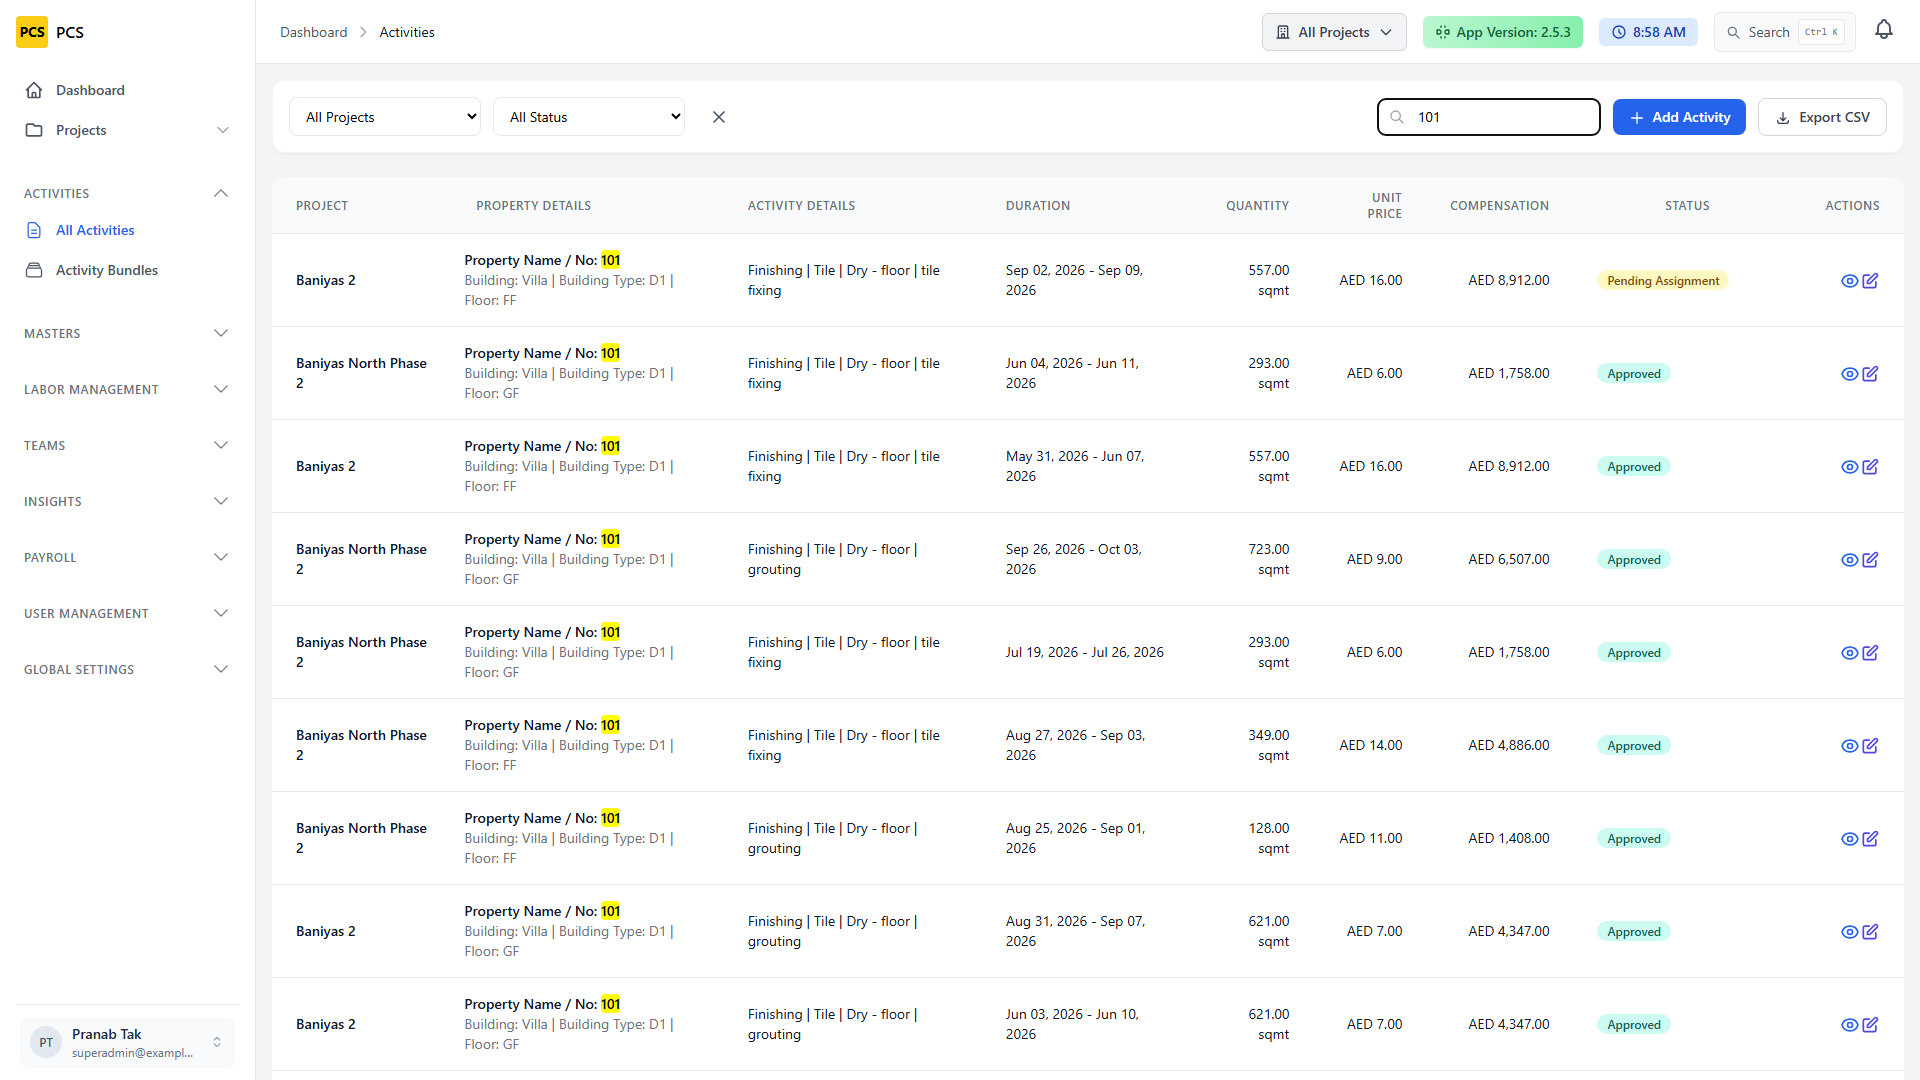
Task: Collapse the Activities sidebar section
Action: click(127, 193)
